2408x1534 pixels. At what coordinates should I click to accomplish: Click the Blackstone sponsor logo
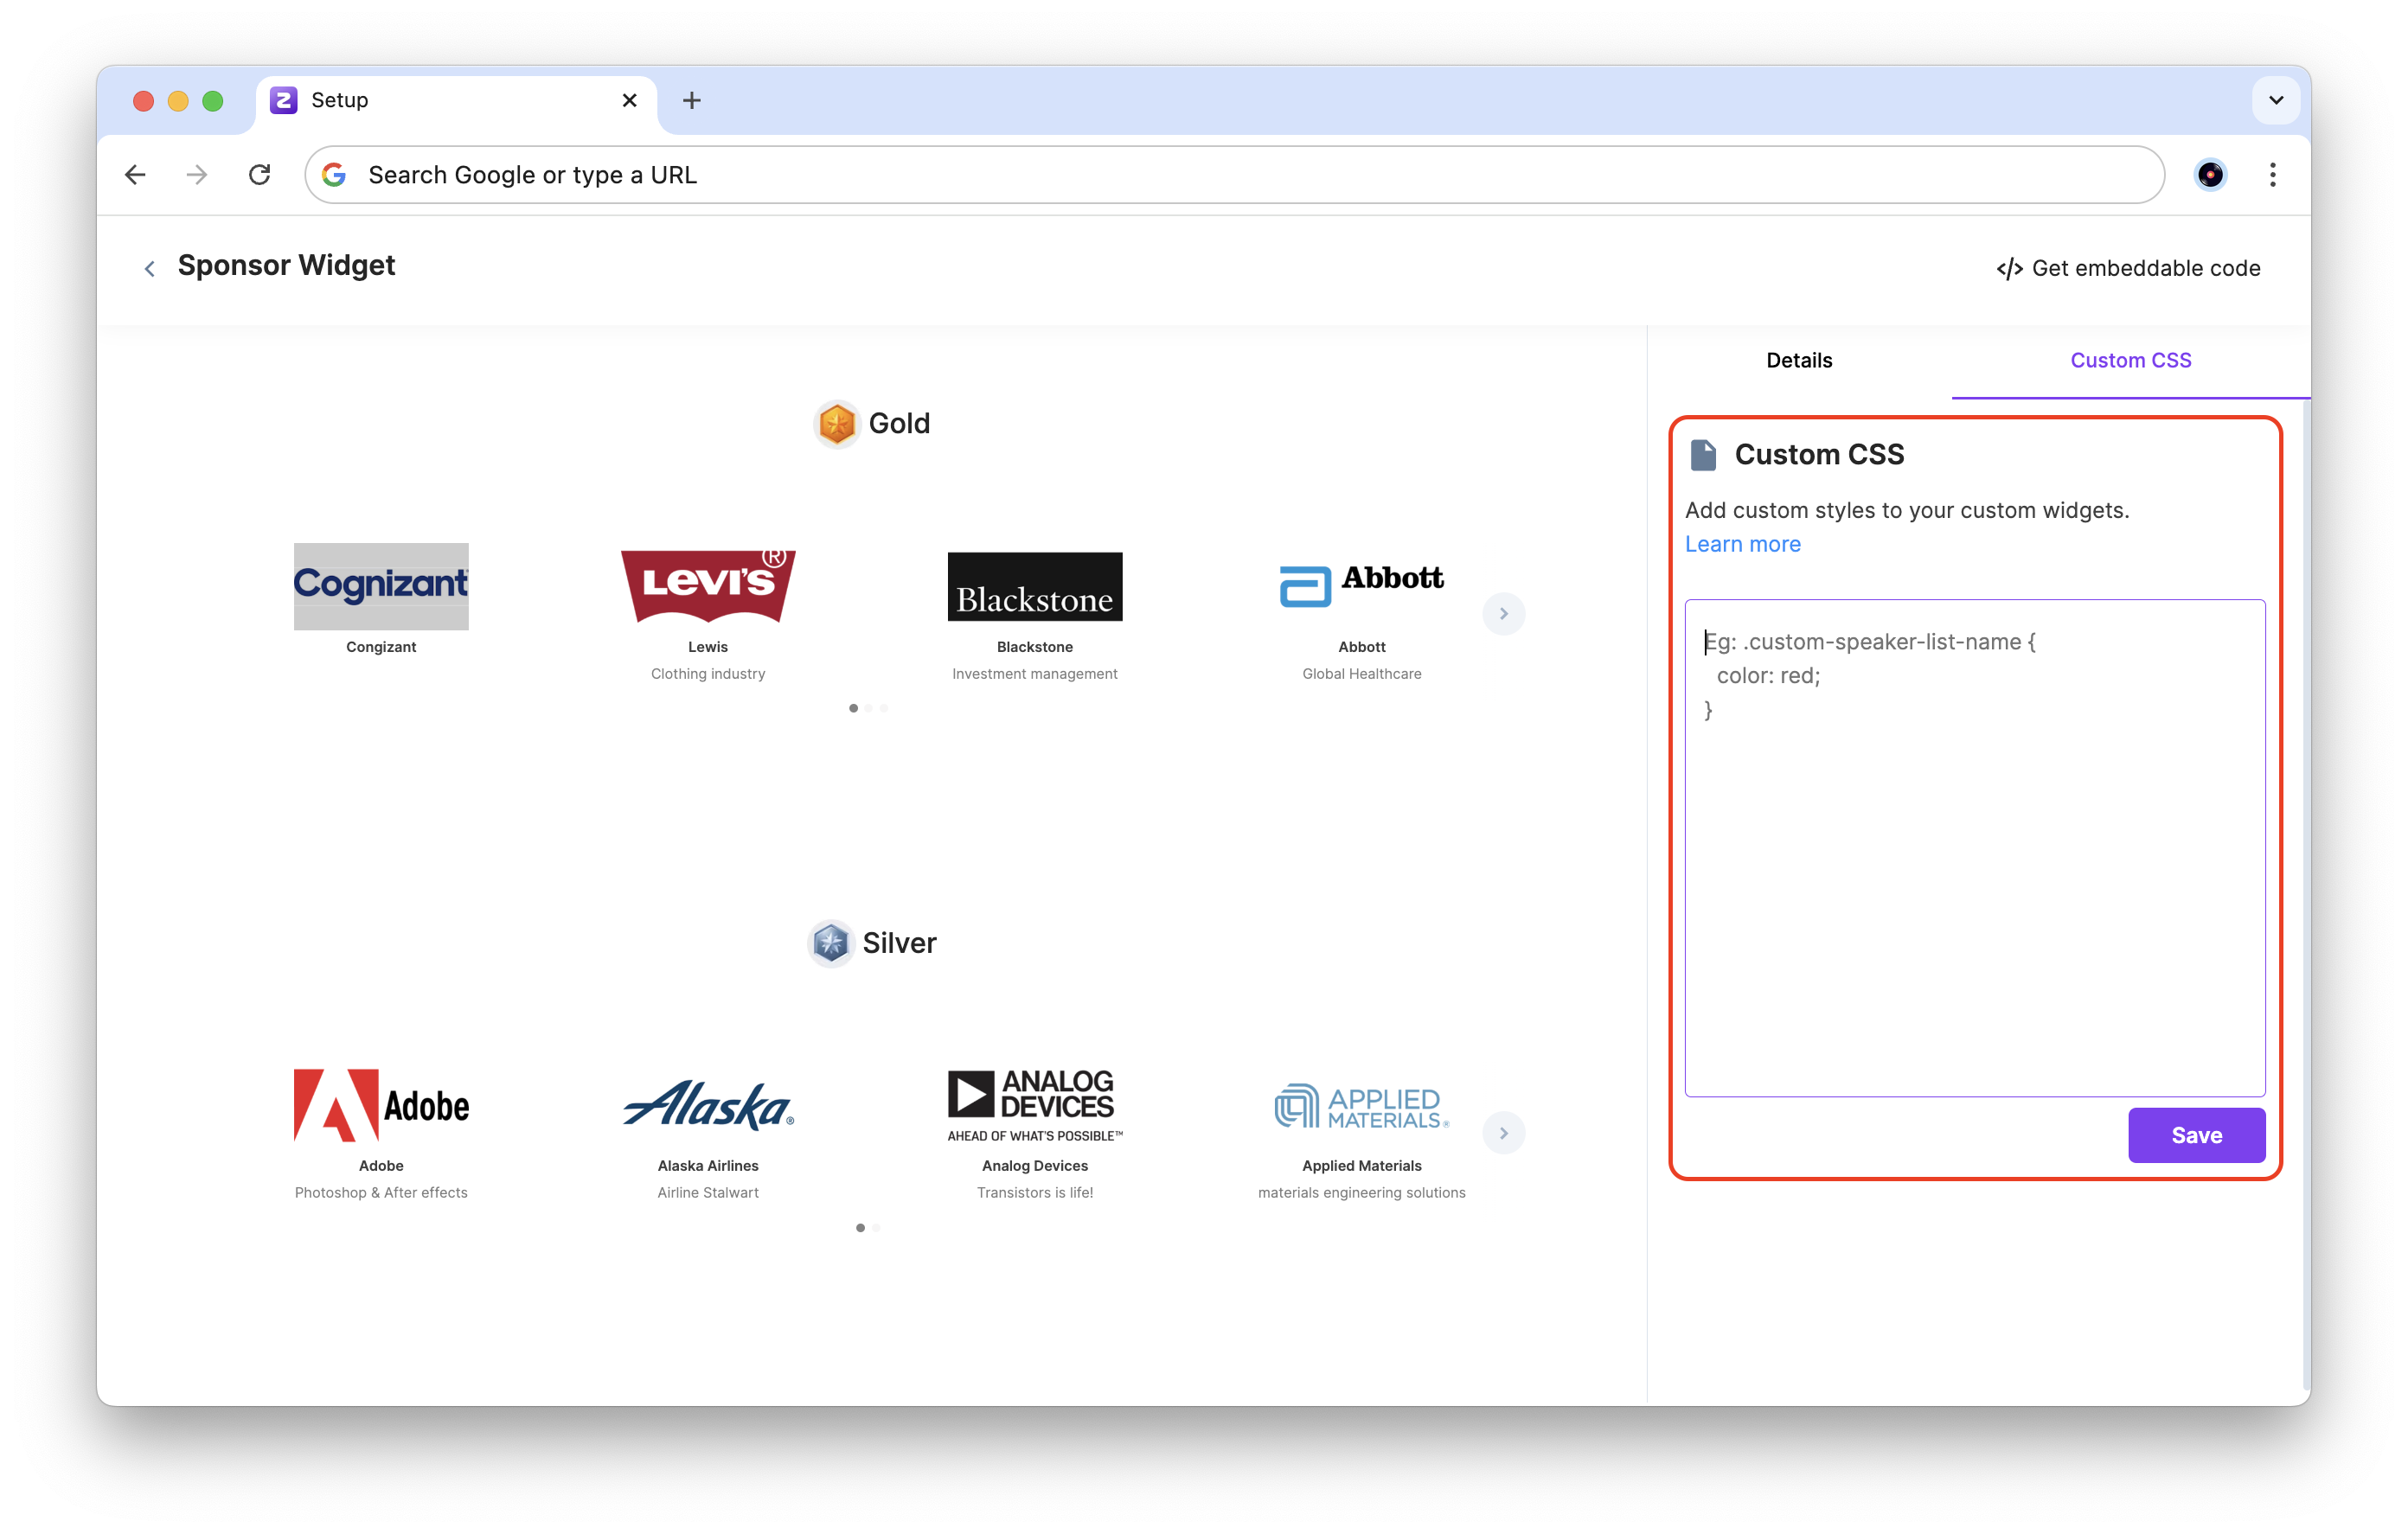(x=1034, y=587)
